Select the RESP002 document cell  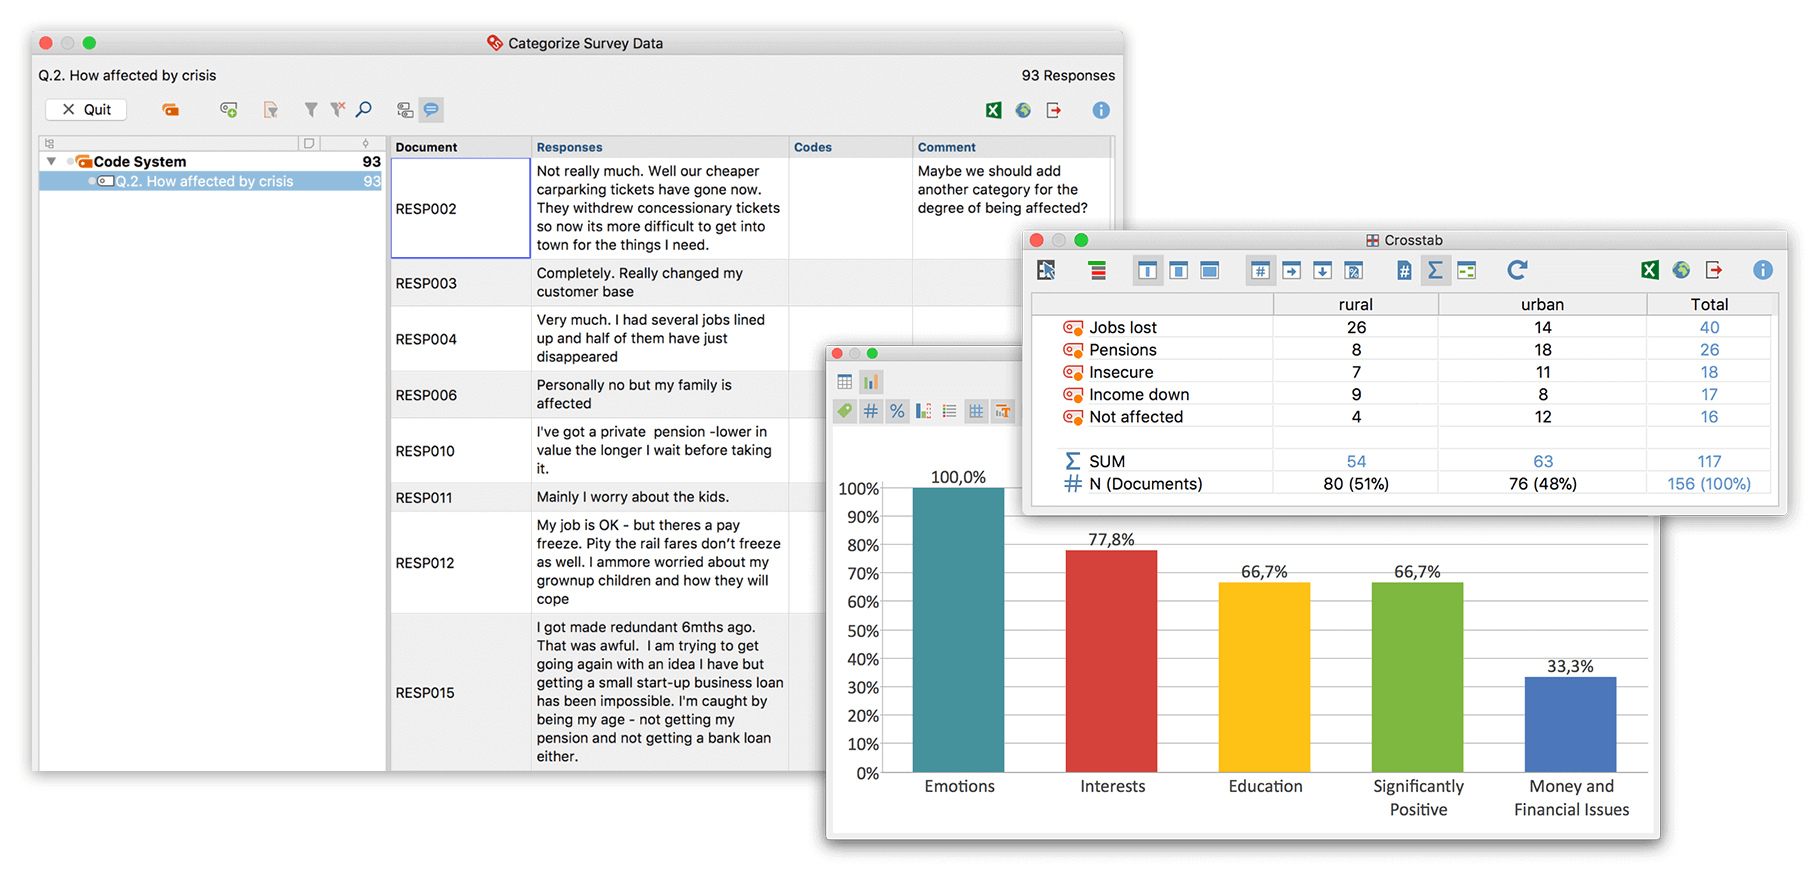coord(460,208)
